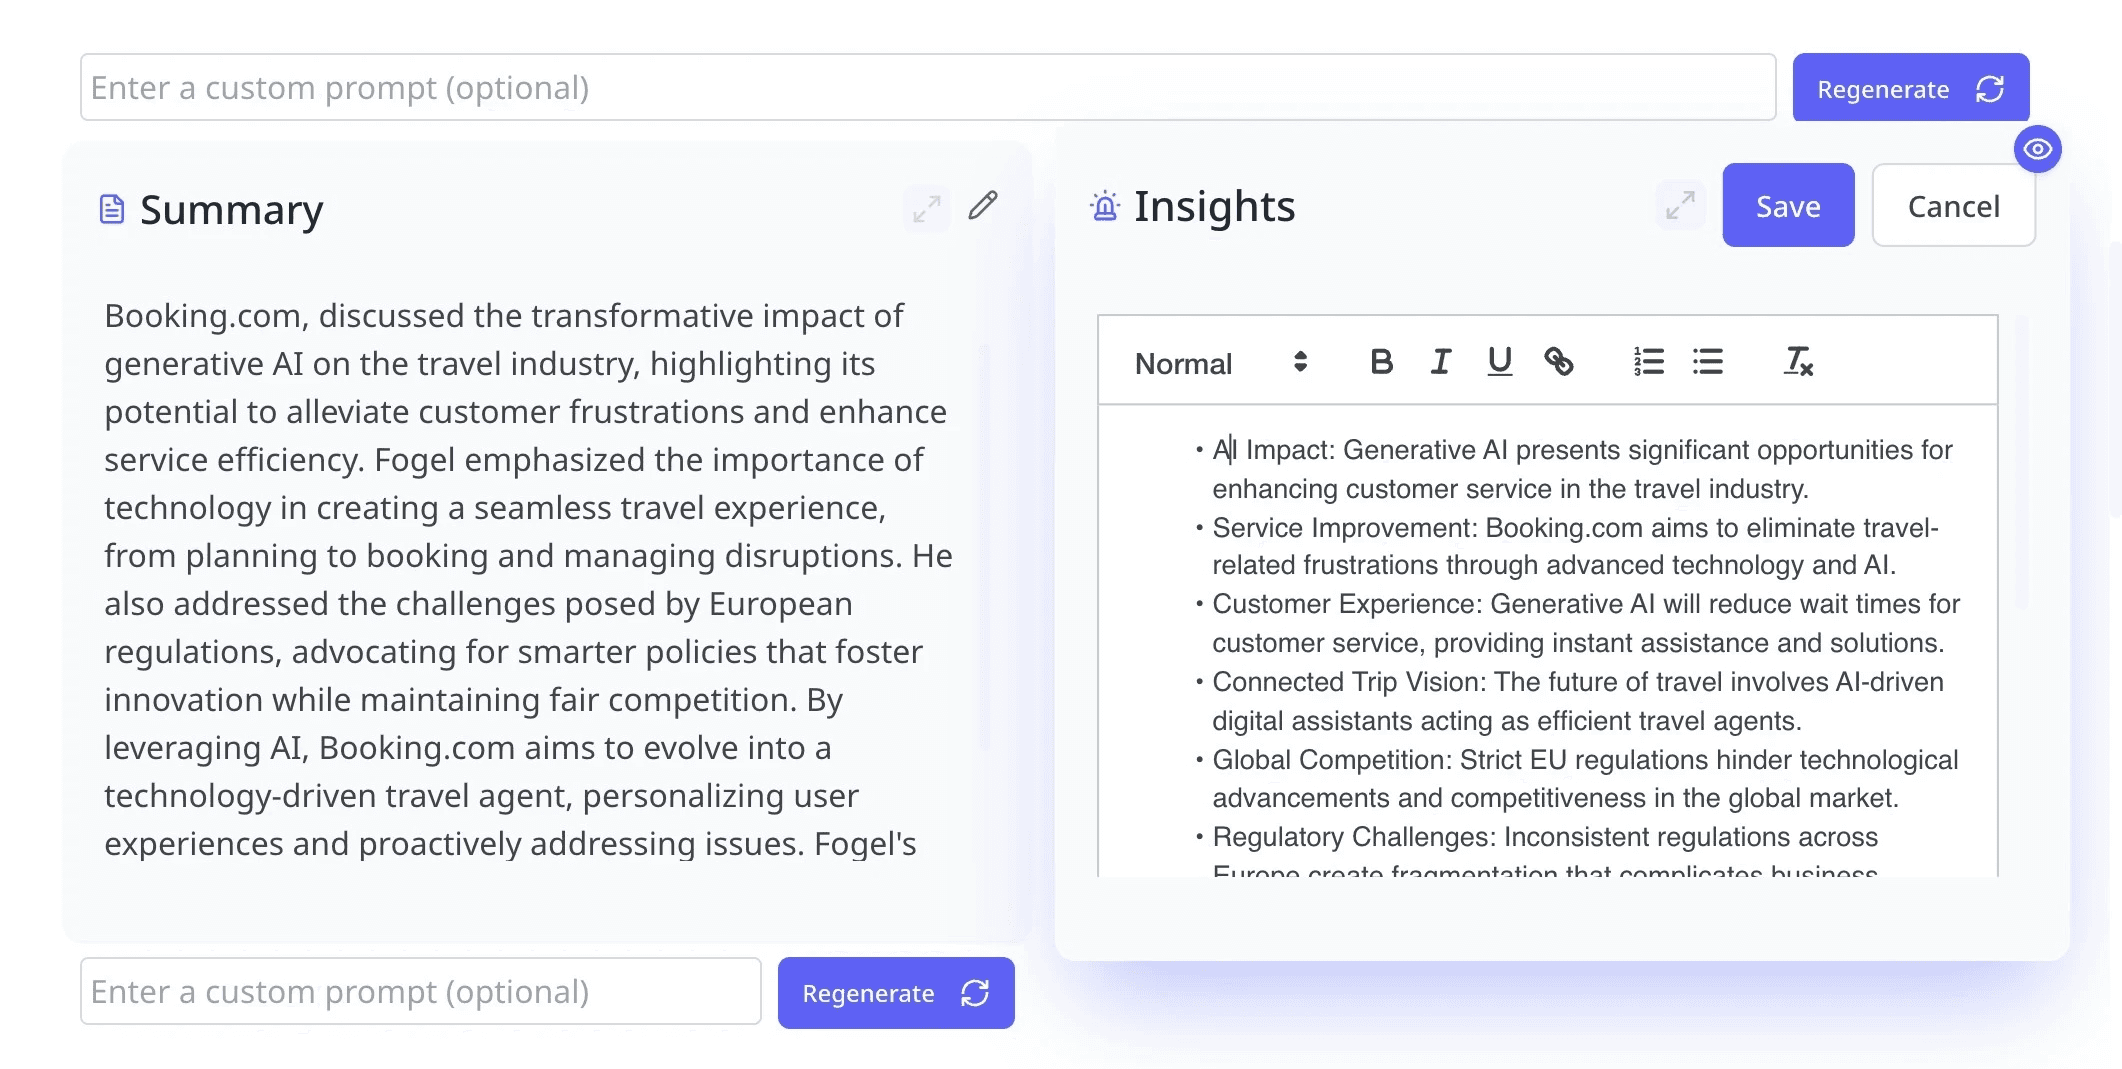Image resolution: width=2122 pixels, height=1069 pixels.
Task: Expand the Summary panel to full size
Action: (x=926, y=208)
